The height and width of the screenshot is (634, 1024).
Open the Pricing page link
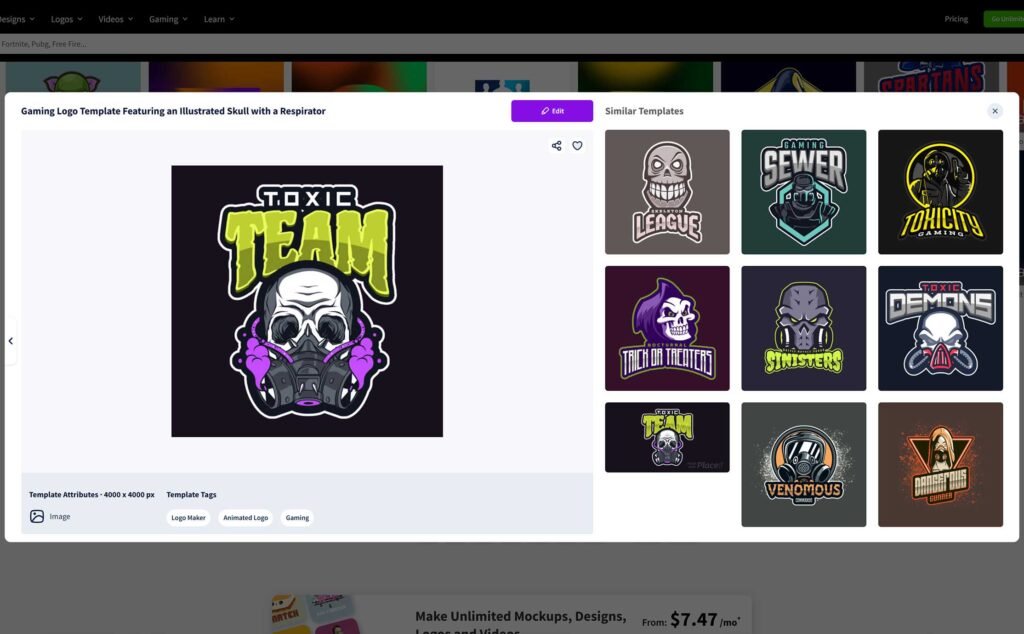956,19
